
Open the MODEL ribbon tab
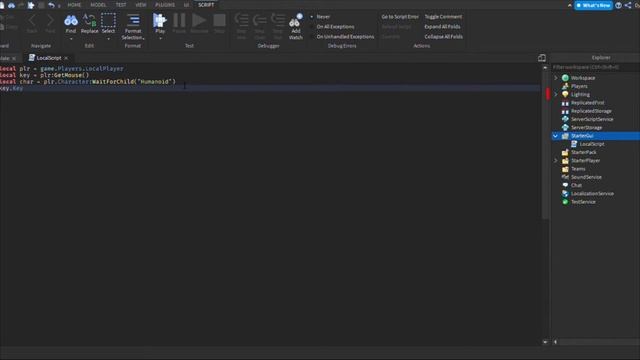tap(98, 5)
